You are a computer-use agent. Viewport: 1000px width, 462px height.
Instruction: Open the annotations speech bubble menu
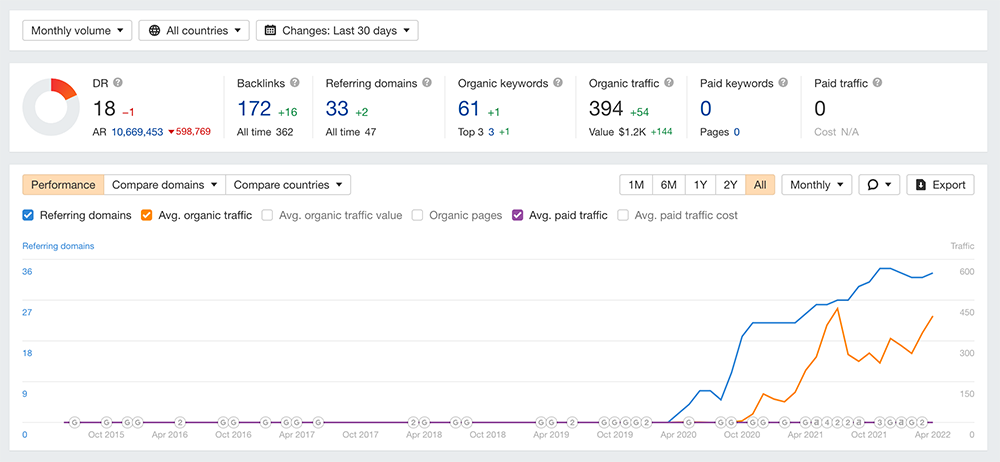tap(879, 185)
